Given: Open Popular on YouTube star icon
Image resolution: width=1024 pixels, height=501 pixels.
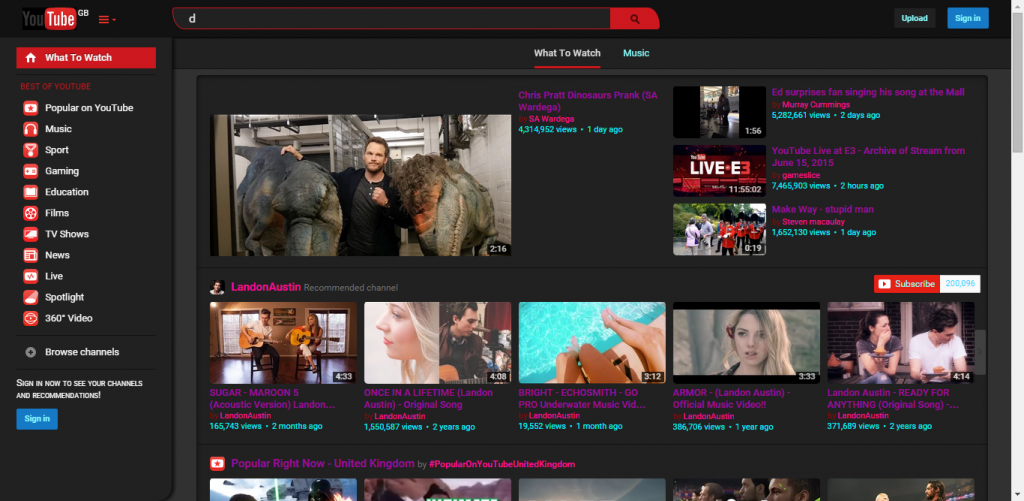Looking at the screenshot, I should pos(30,108).
